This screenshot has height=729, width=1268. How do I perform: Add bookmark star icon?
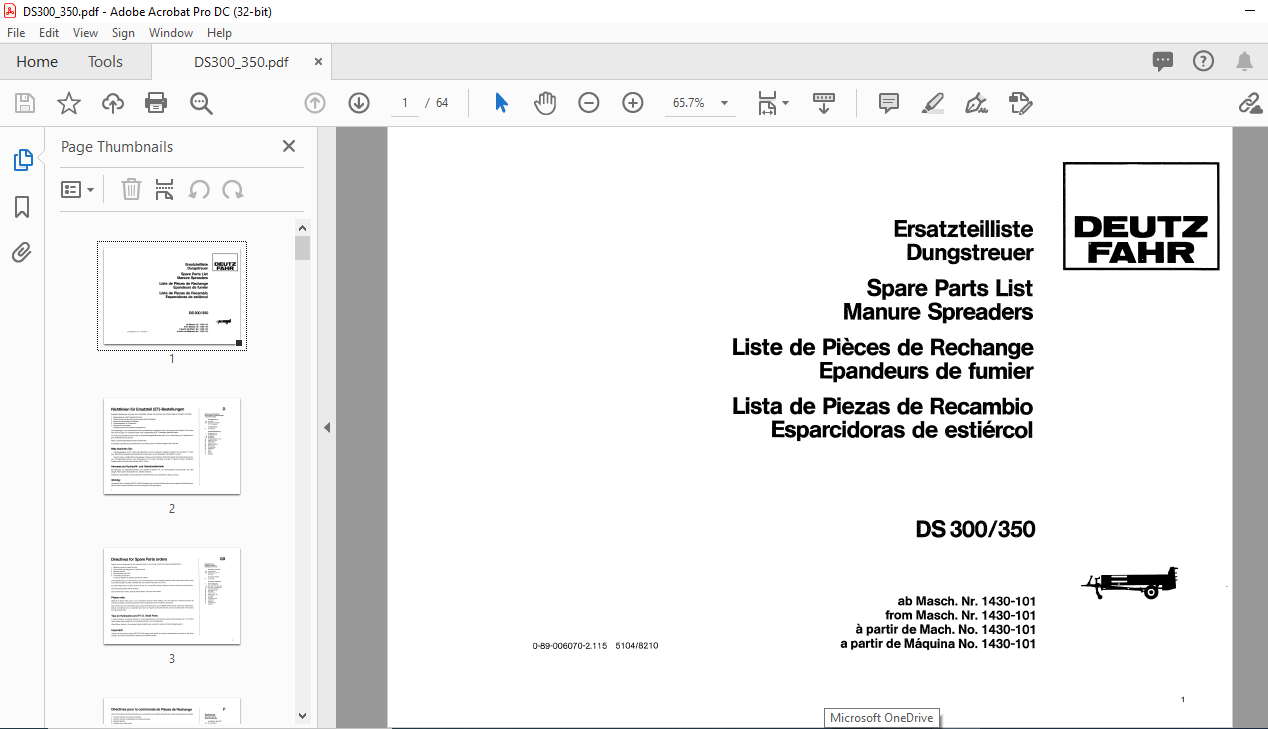68,103
